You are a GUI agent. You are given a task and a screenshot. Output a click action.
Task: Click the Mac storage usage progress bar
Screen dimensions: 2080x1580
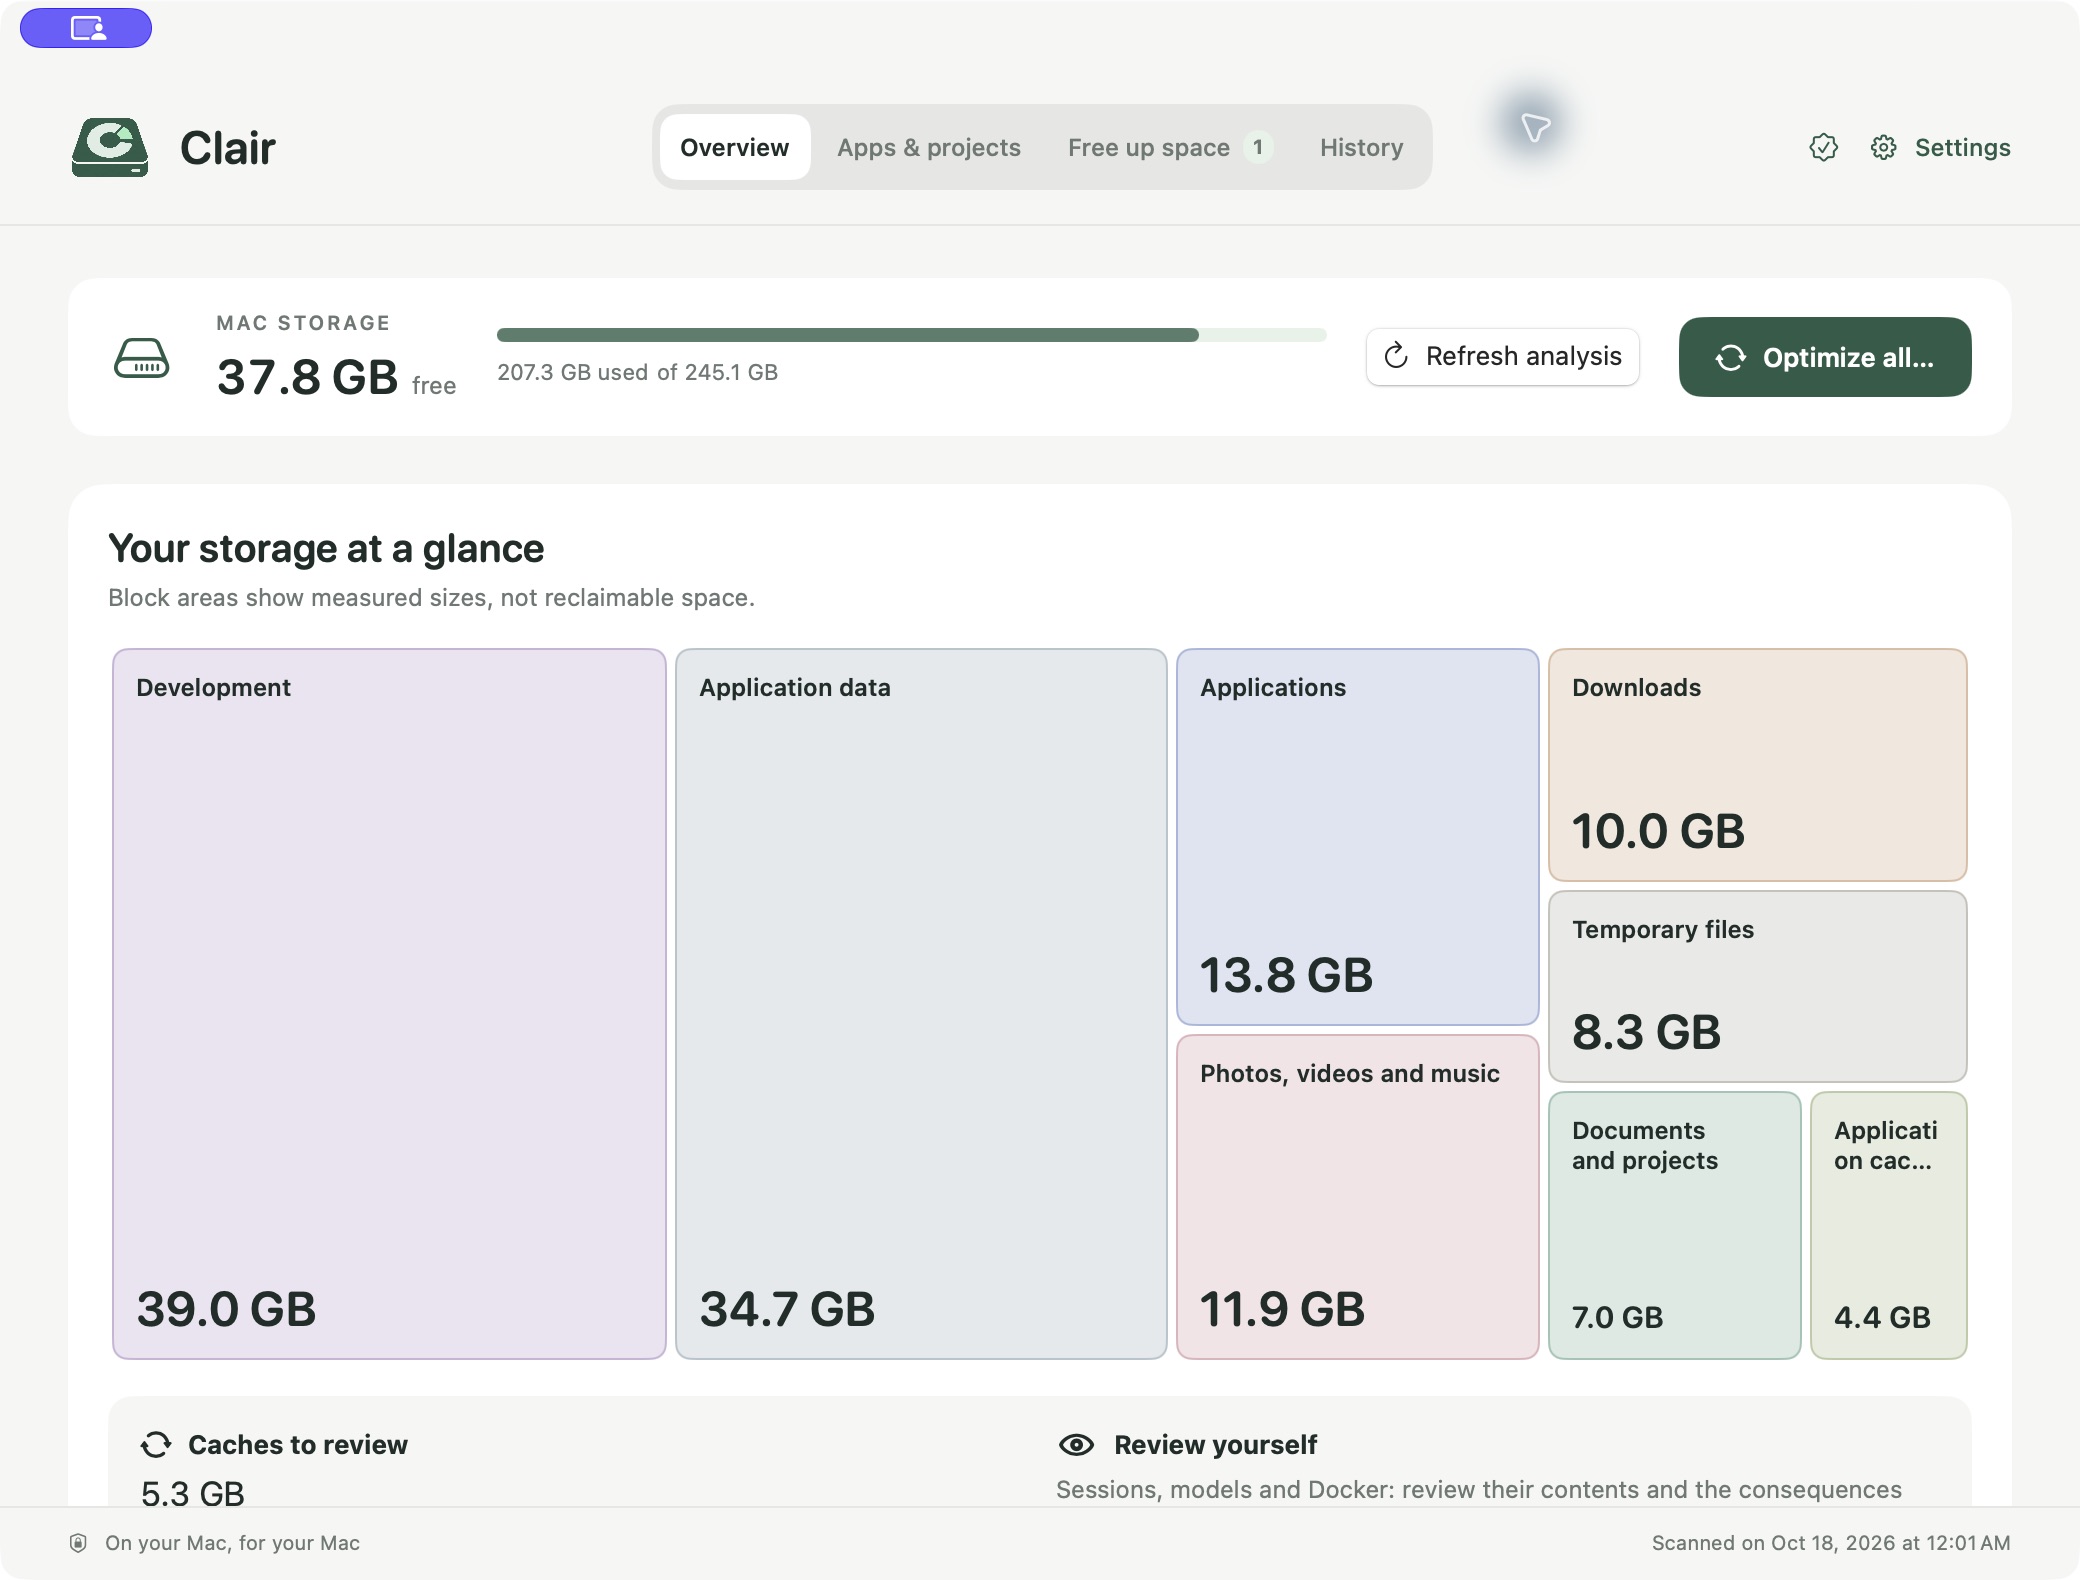point(912,335)
